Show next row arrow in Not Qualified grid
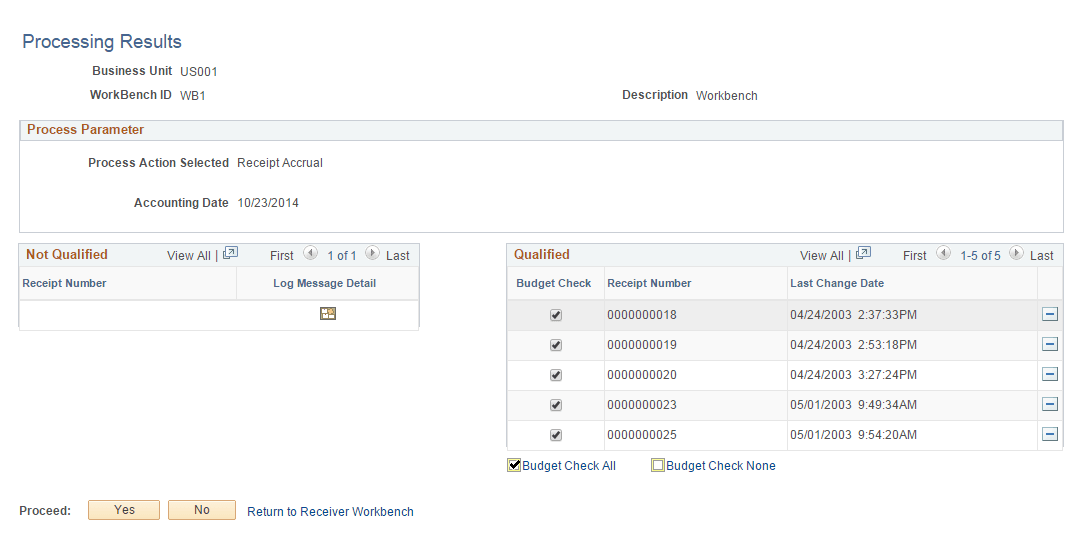Screen dimensions: 1075x540 tap(372, 253)
